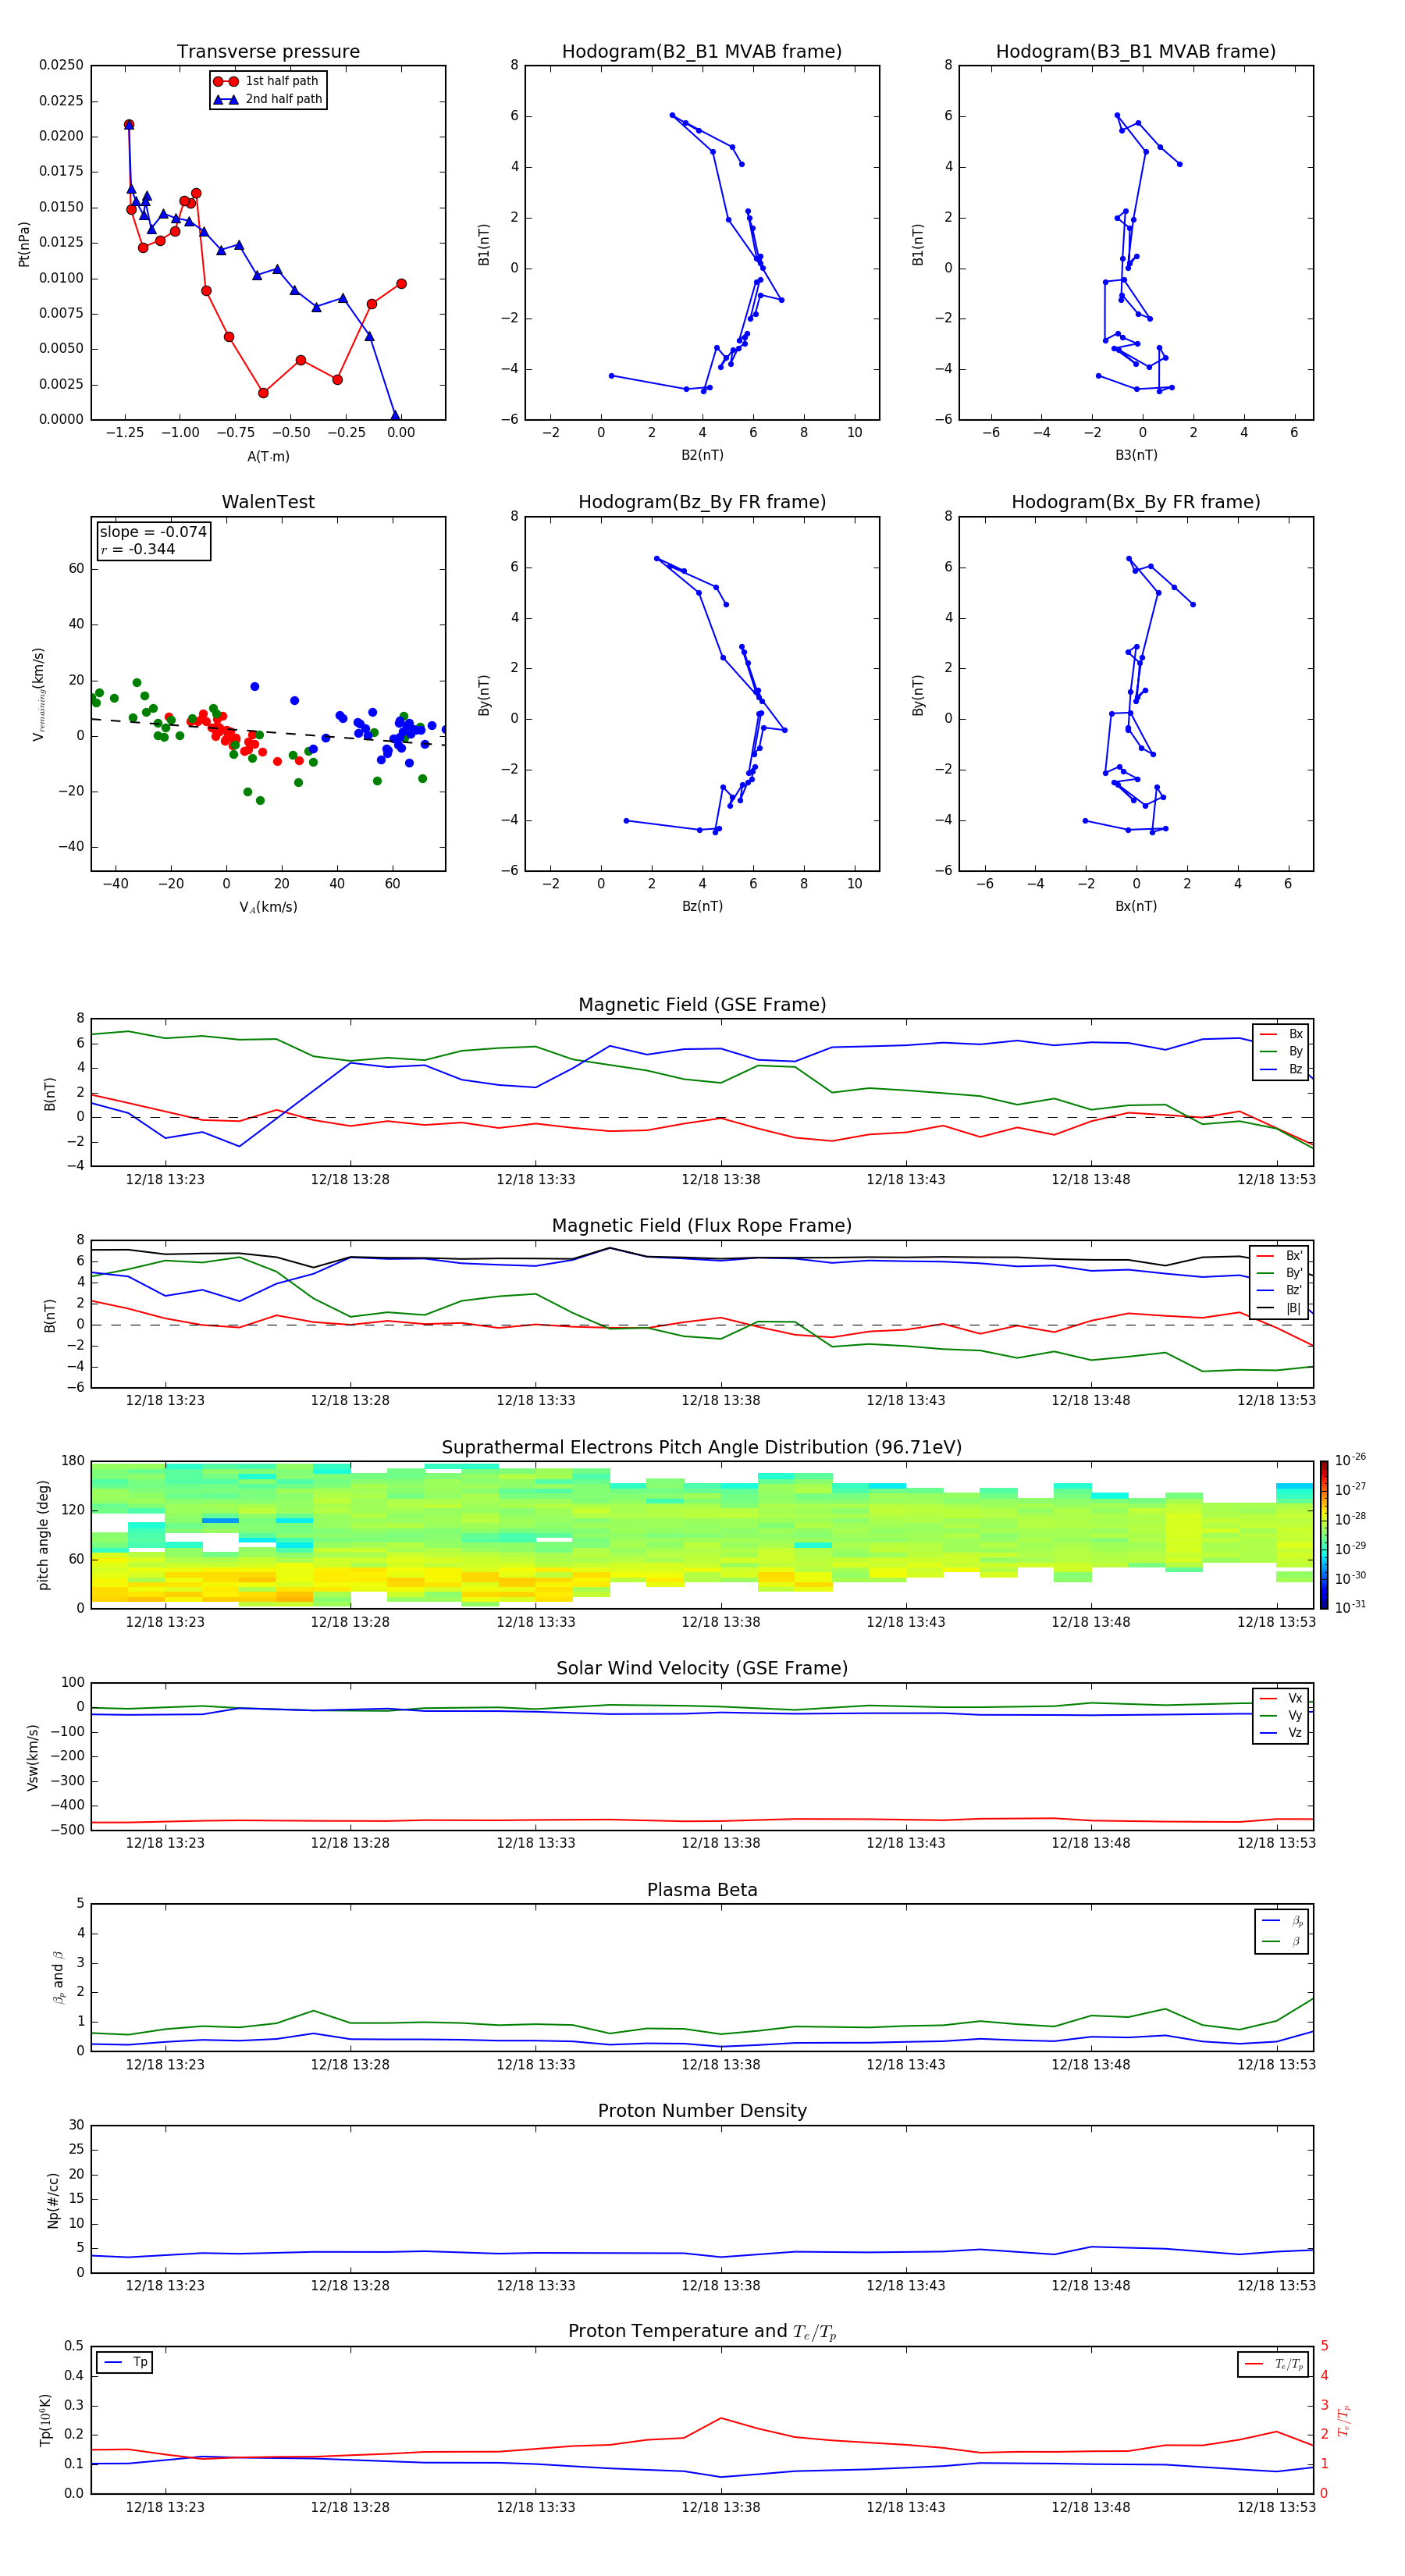Select the Vz legend entry in solar wind panel

(1281, 1733)
